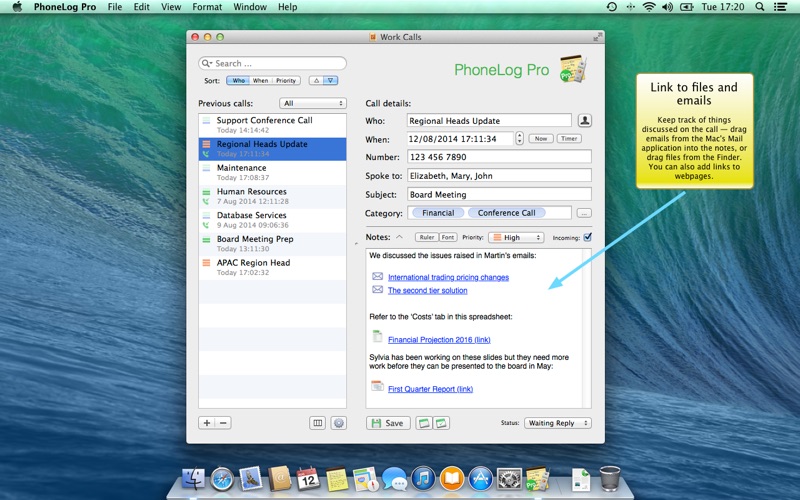Open the category chooser ellipsis button
Image resolution: width=800 pixels, height=500 pixels.
[584, 213]
